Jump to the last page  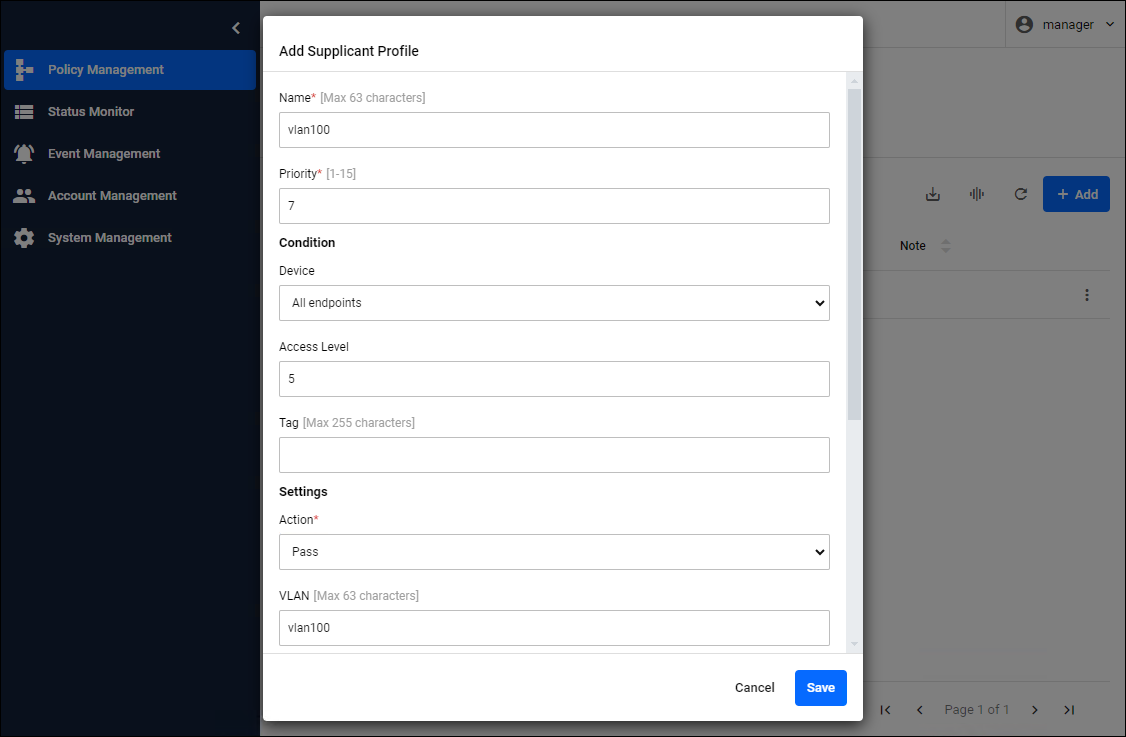tap(1069, 710)
